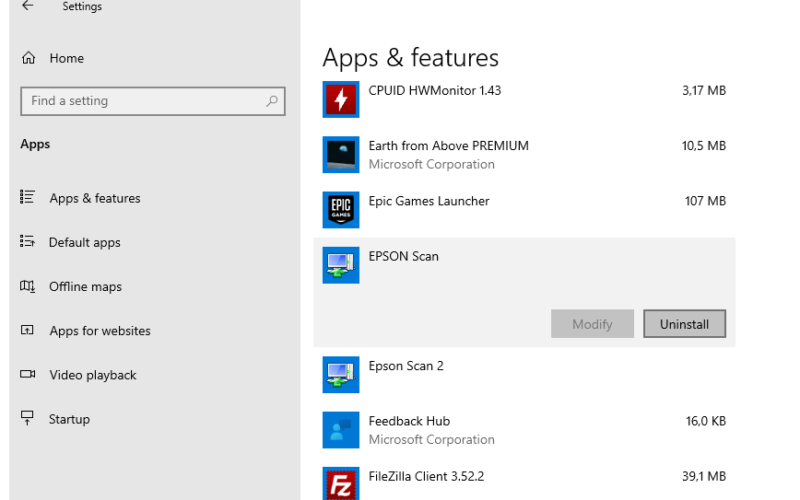Click the Settings window title
Viewport: 800px width, 500px height.
(82, 7)
